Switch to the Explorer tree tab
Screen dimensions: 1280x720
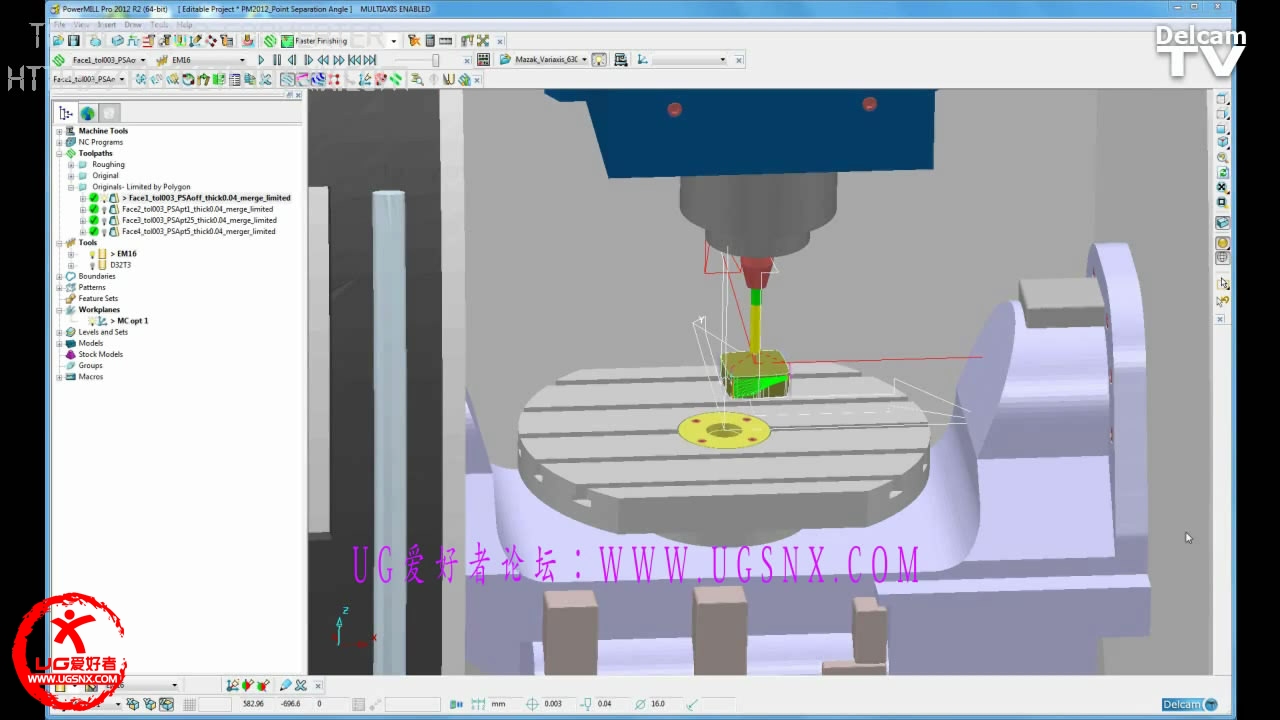point(66,113)
